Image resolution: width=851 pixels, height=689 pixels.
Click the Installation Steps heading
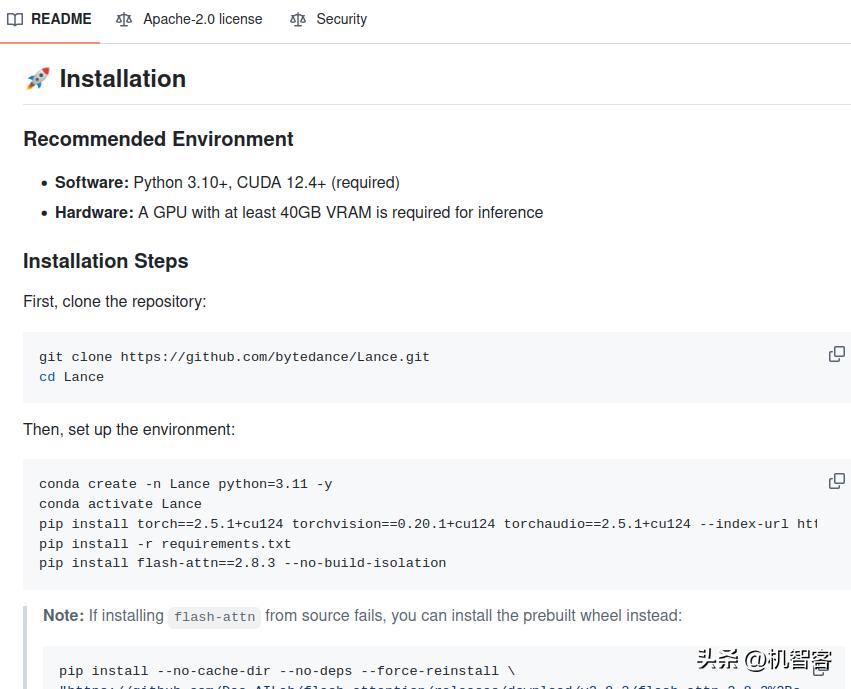click(106, 261)
